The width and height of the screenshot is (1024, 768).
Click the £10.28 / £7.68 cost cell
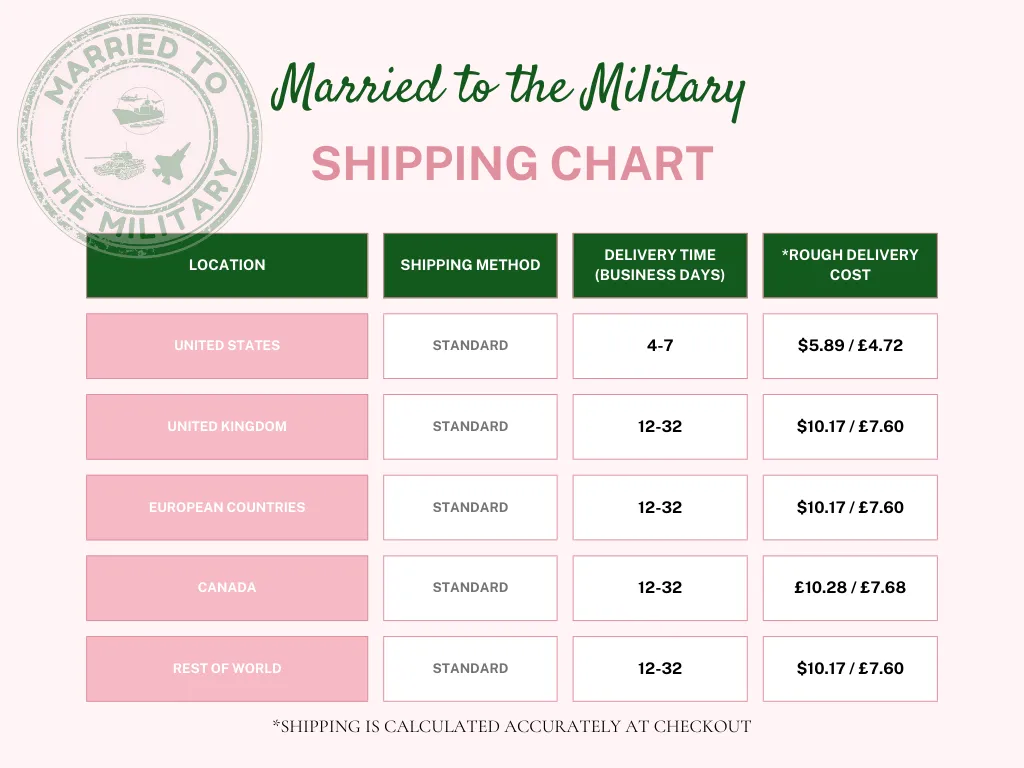tap(850, 588)
